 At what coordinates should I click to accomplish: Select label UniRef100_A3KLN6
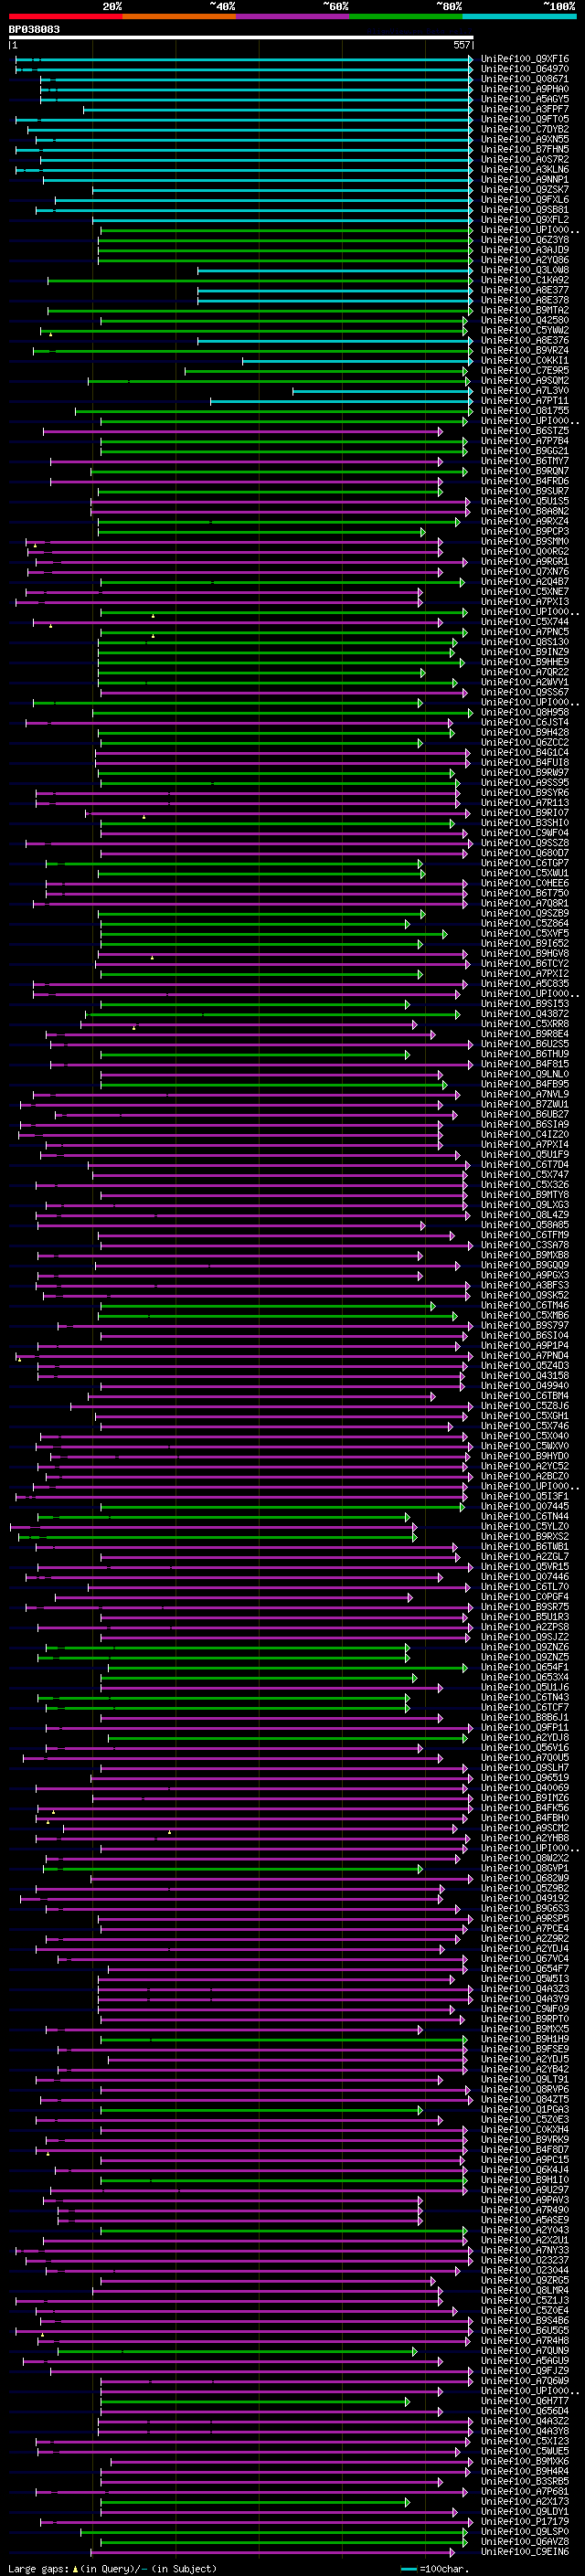tap(525, 169)
